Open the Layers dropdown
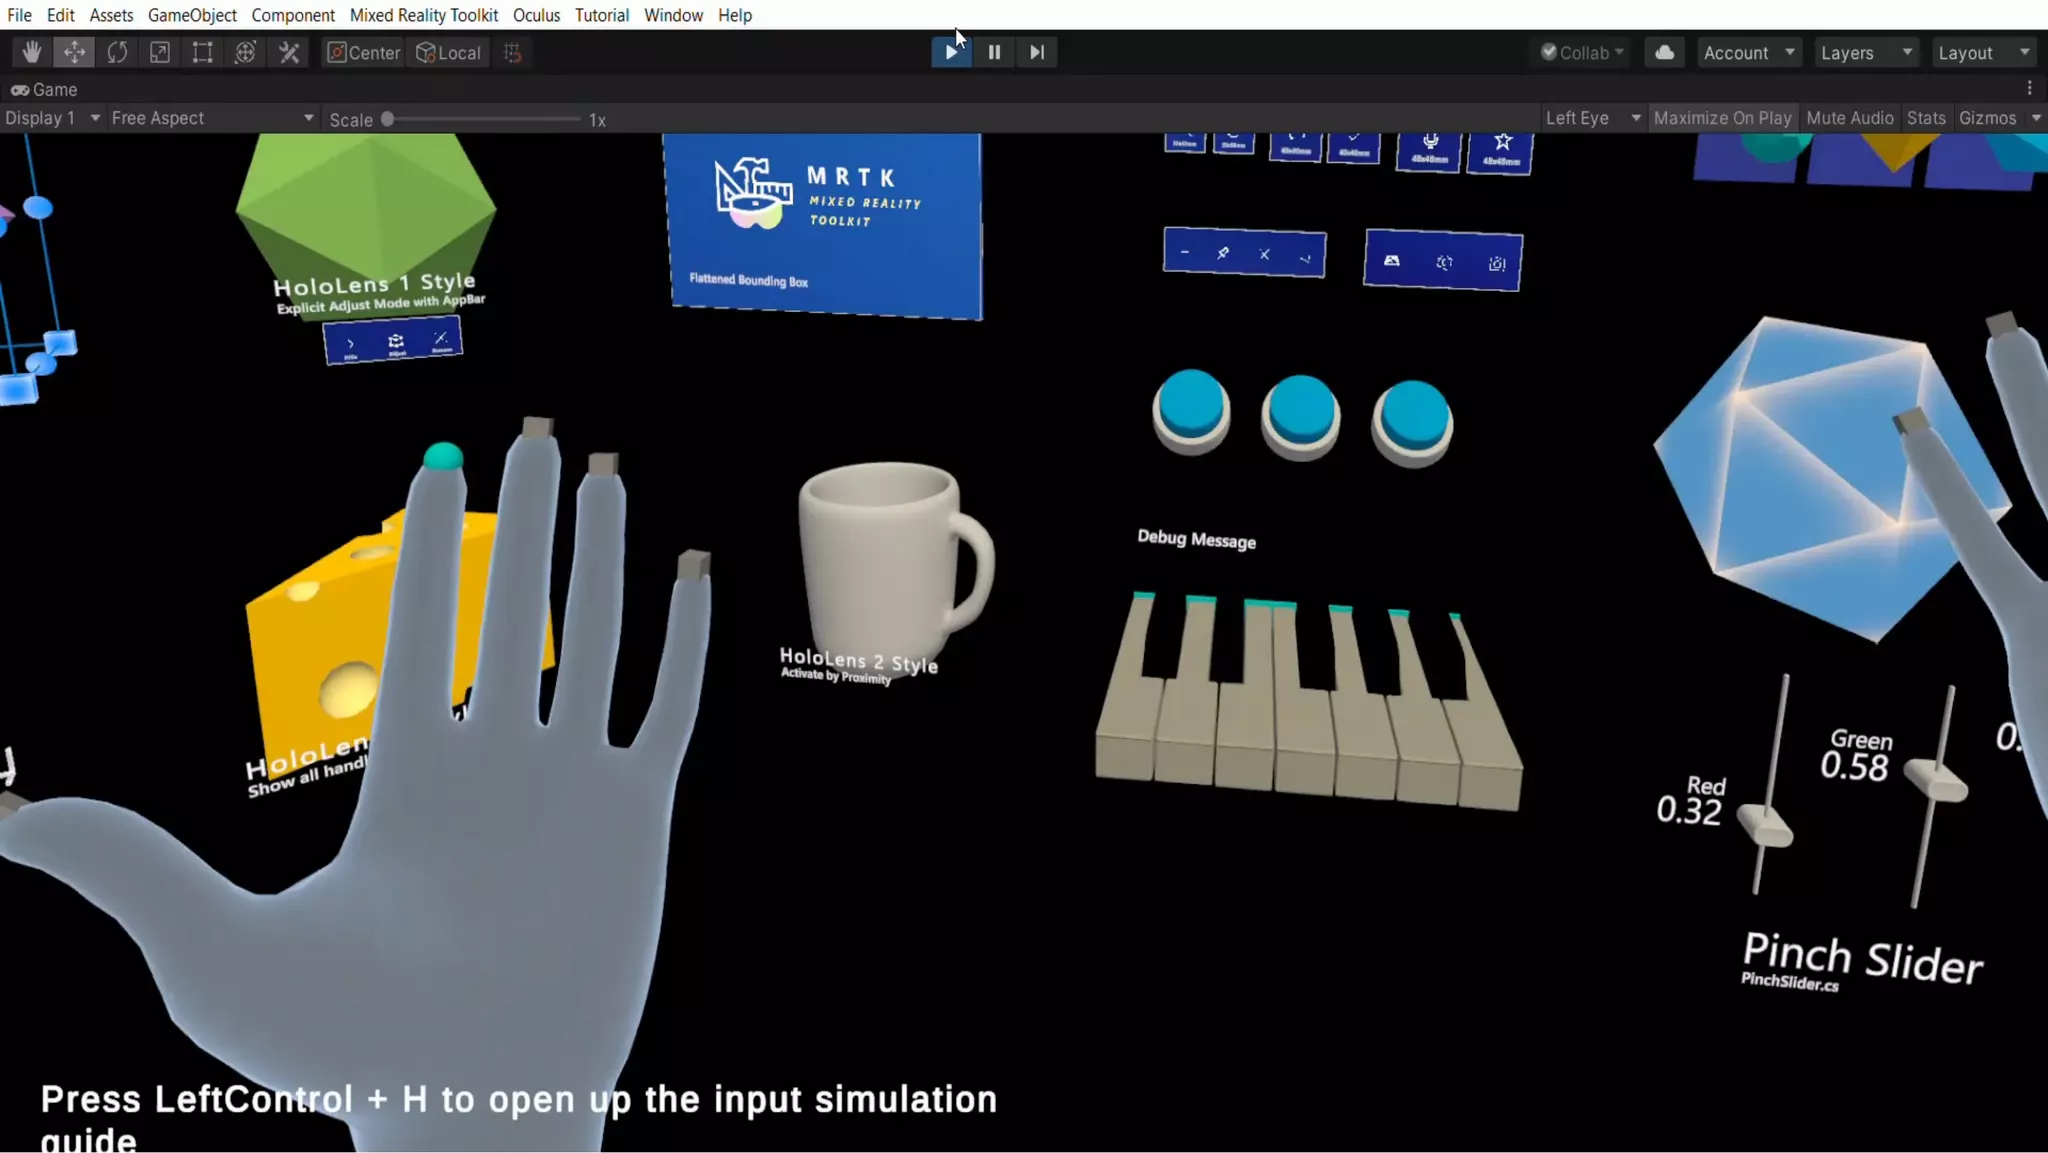Screen dimensions: 2048x1153 point(1865,52)
